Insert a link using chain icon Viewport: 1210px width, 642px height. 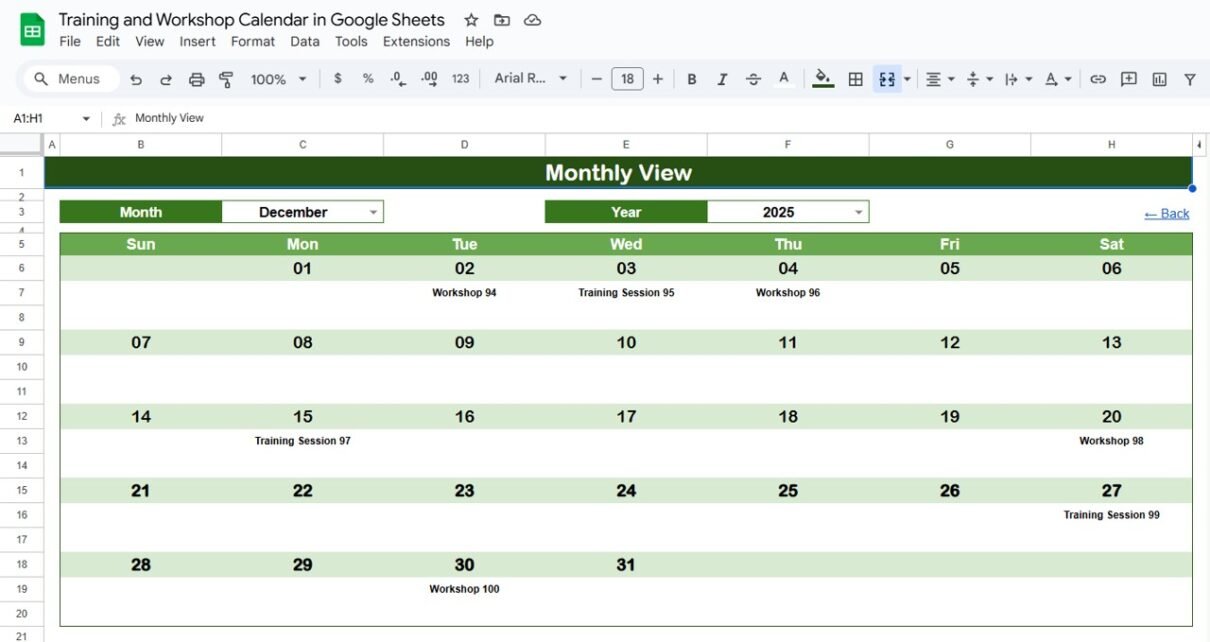pos(1098,79)
